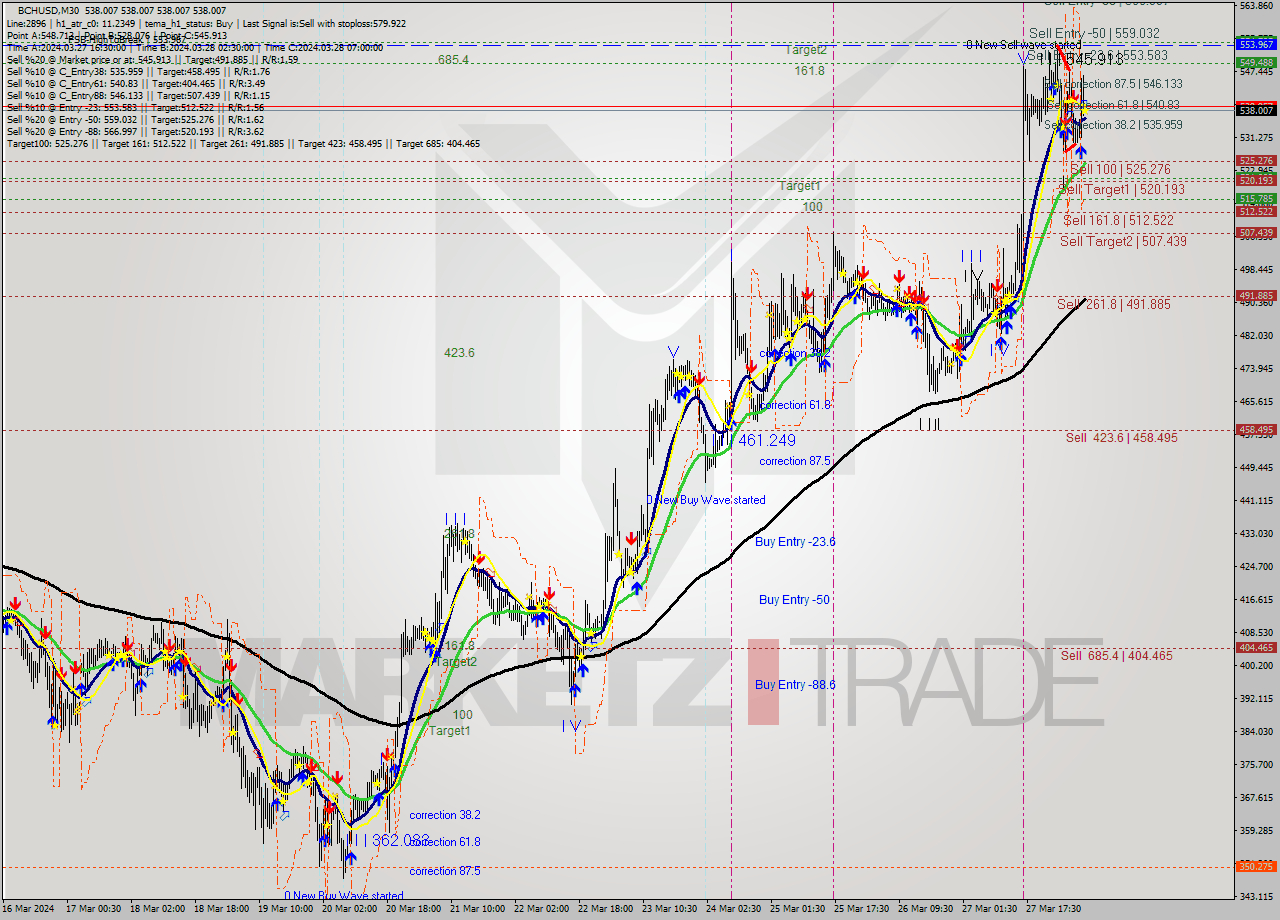Click the red 507.439 price axis tag

click(x=1257, y=233)
